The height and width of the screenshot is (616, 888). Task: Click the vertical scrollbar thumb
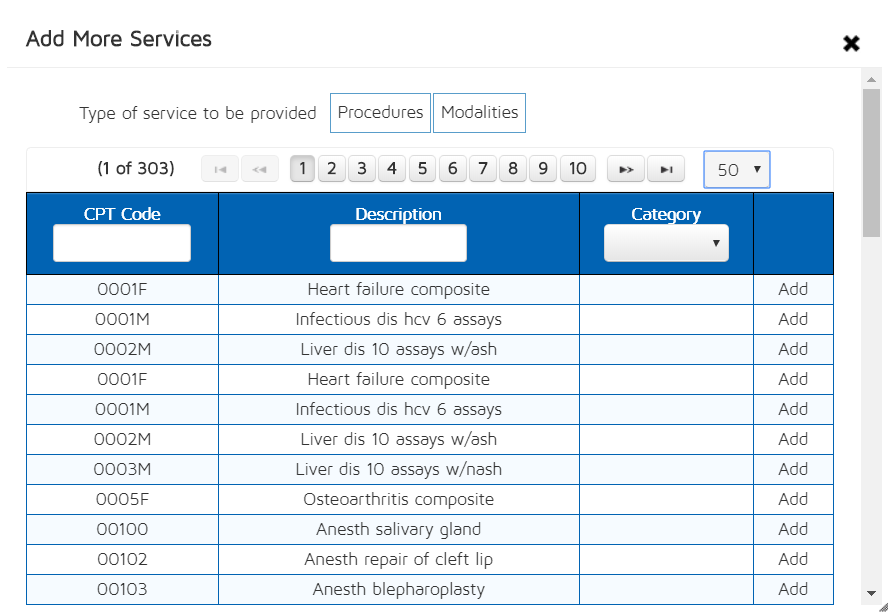(x=871, y=162)
